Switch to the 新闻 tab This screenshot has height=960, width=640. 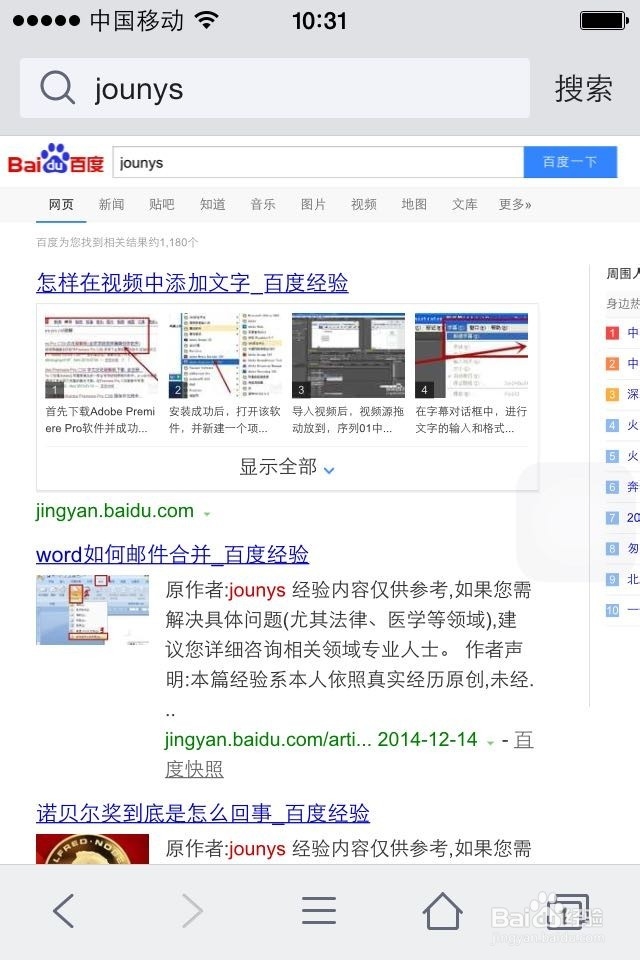(x=111, y=204)
